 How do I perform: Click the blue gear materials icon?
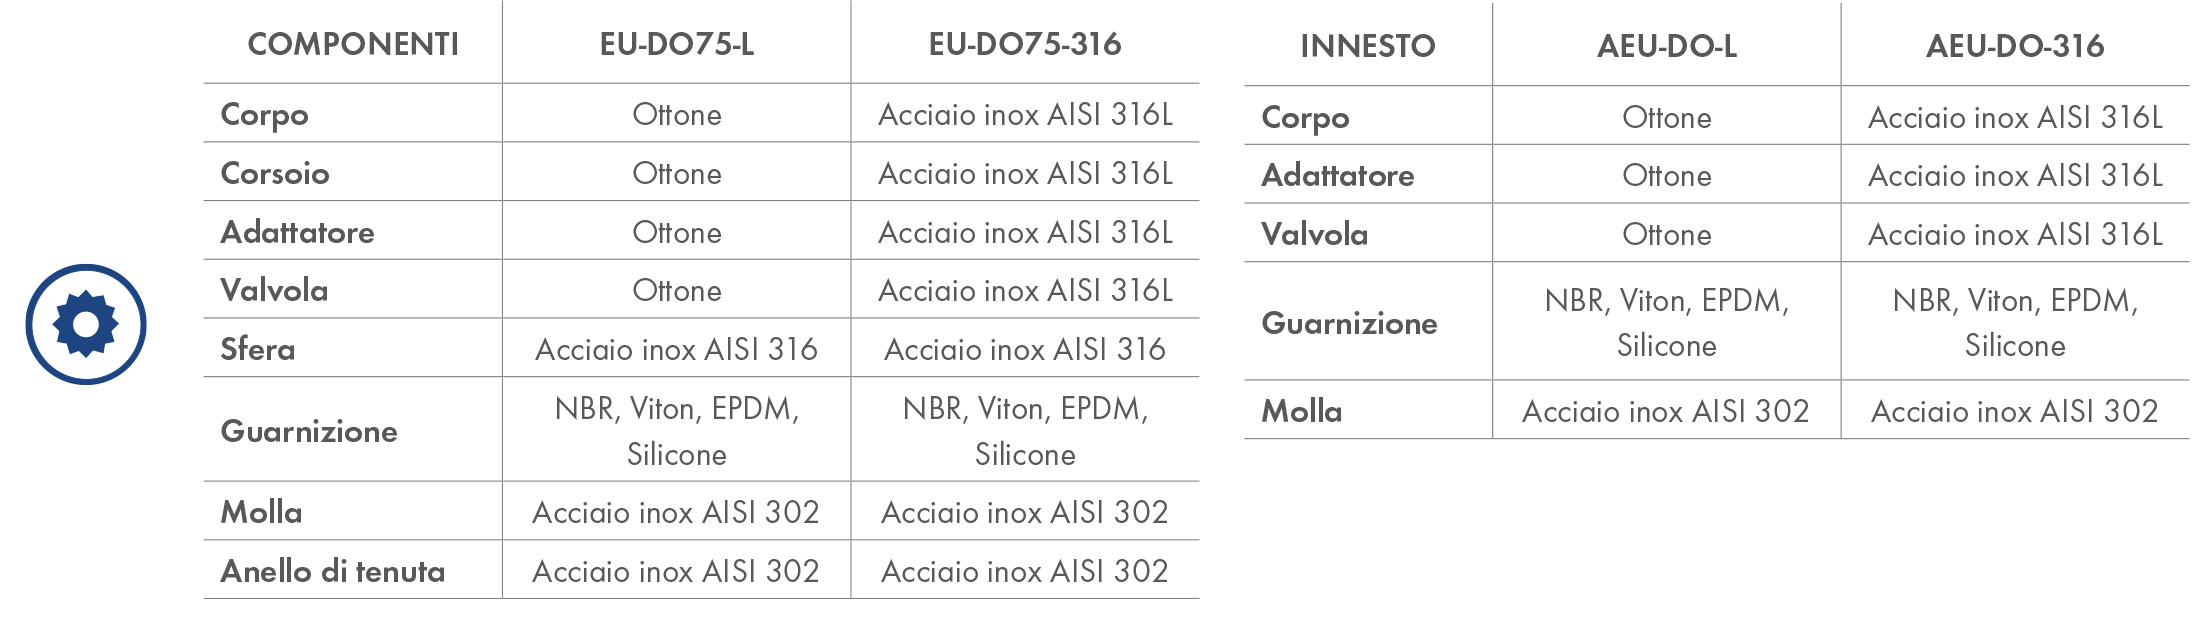click(x=86, y=324)
